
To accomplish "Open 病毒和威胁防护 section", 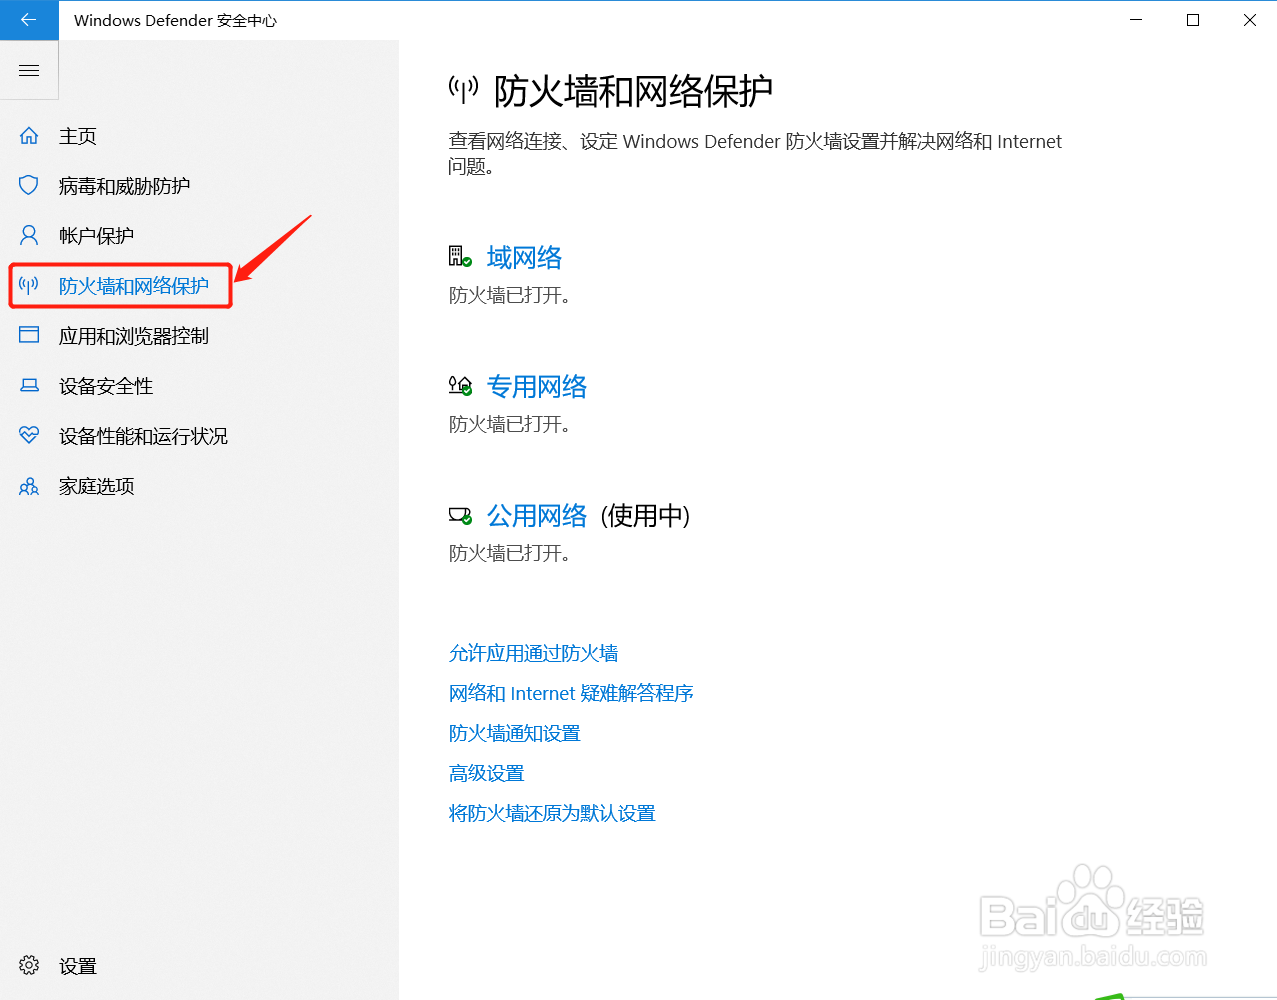I will (x=124, y=186).
